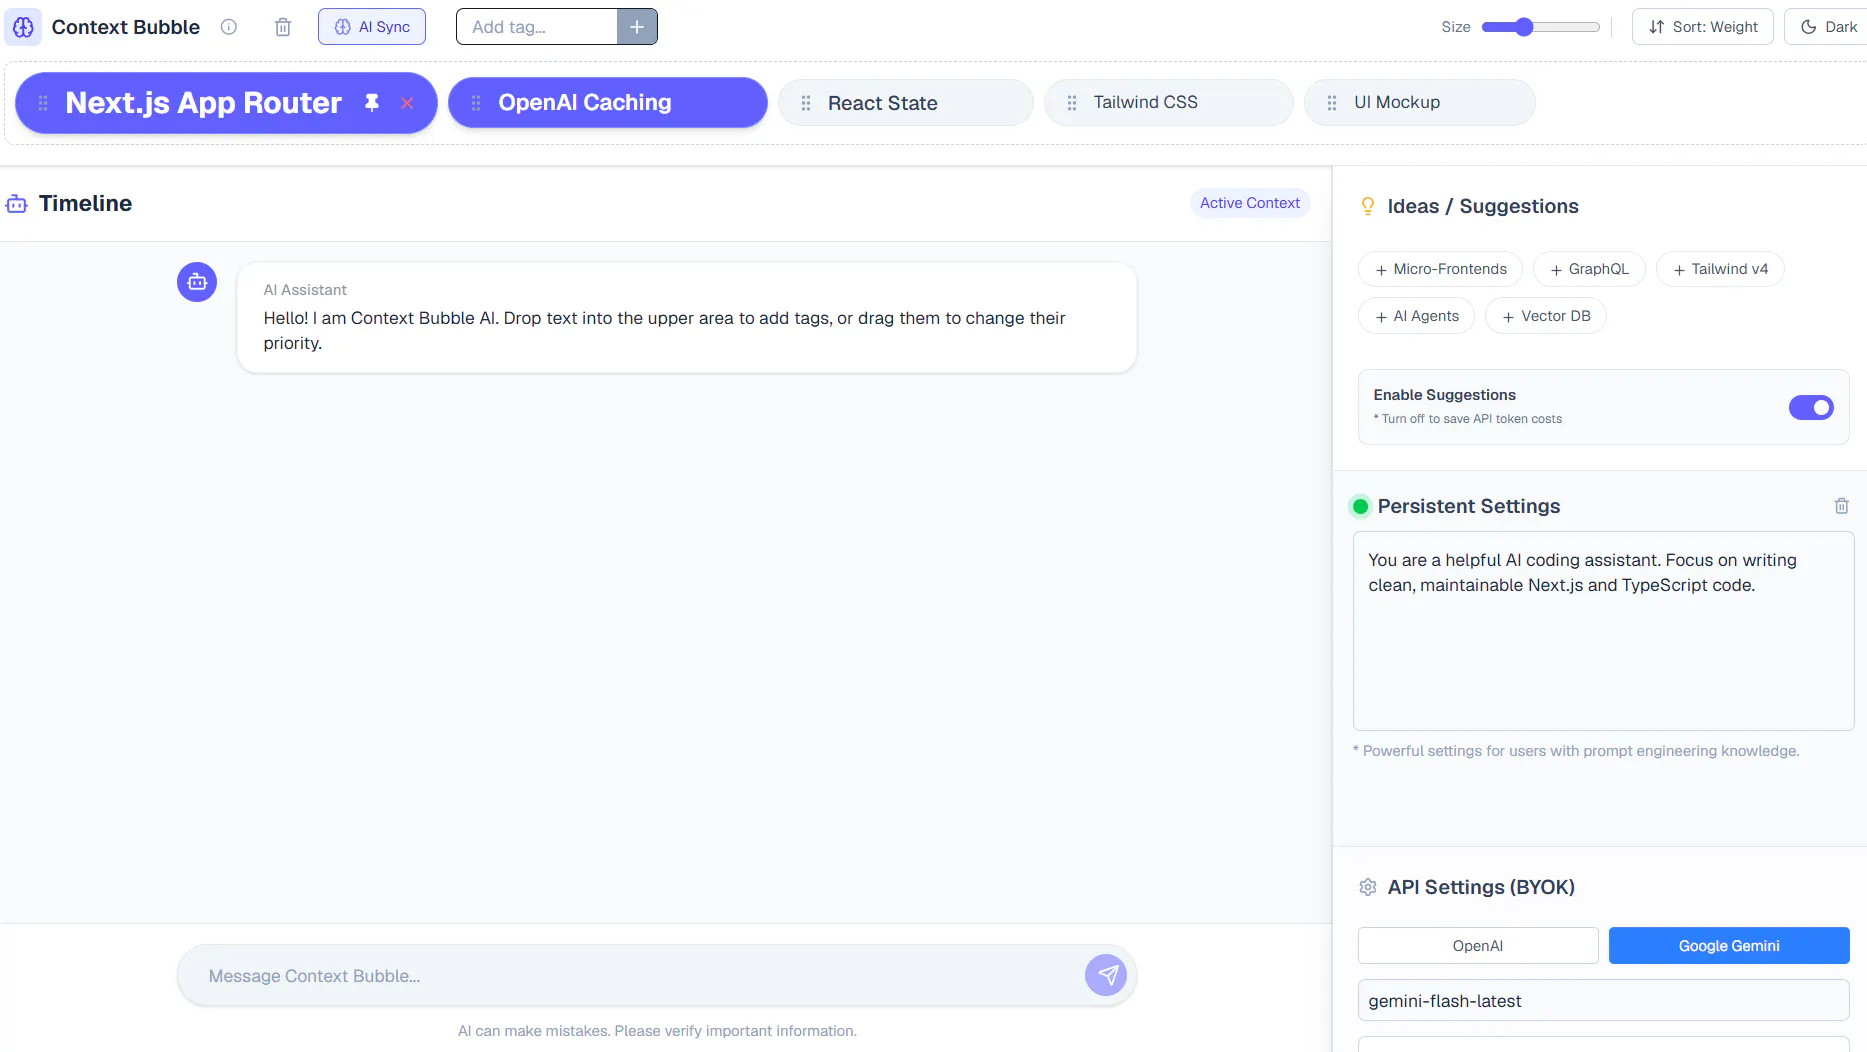The height and width of the screenshot is (1052, 1867).
Task: Add the Tailwind v4 suggestion
Action: click(1720, 269)
